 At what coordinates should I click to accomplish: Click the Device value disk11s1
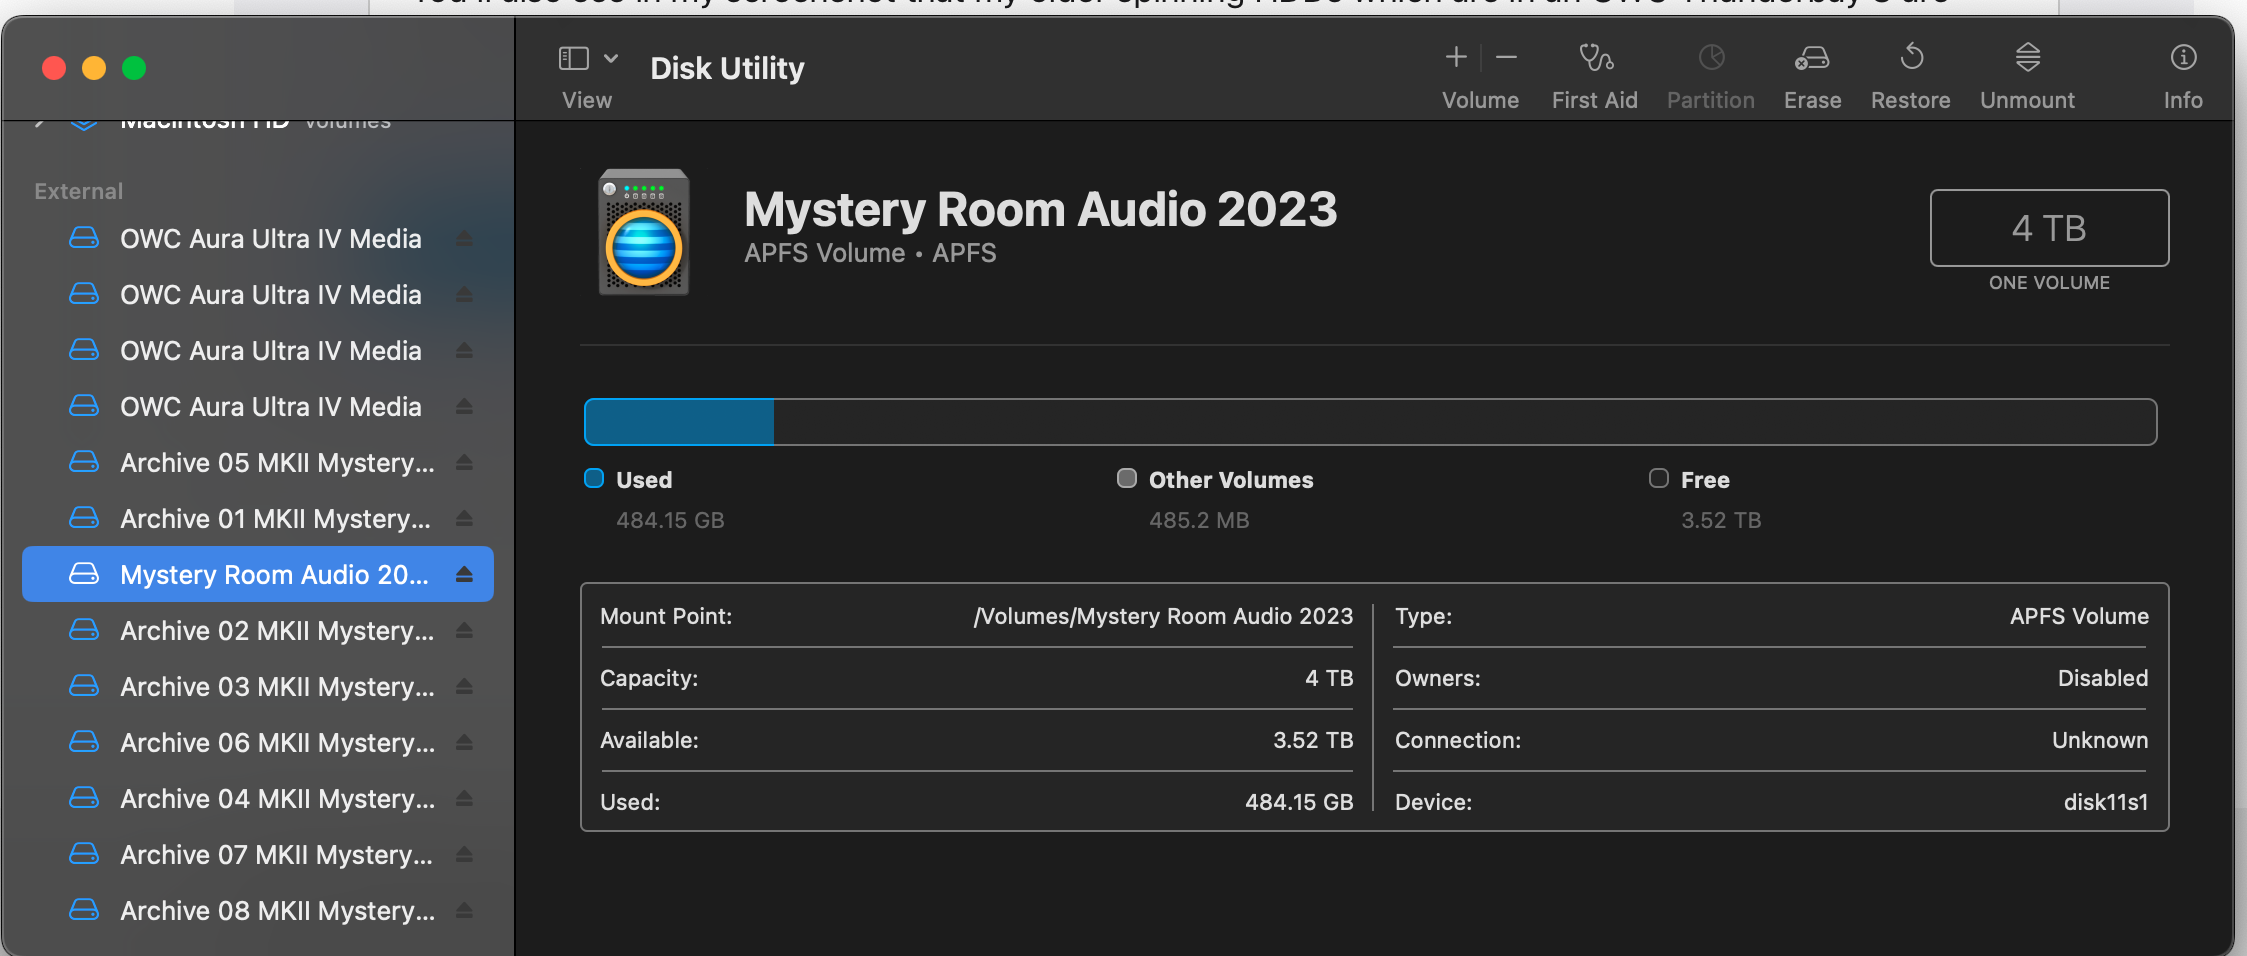pos(2106,802)
